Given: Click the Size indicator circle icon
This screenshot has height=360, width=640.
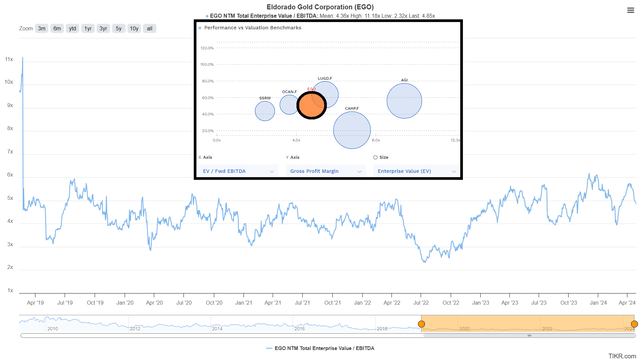Looking at the screenshot, I should click(375, 157).
